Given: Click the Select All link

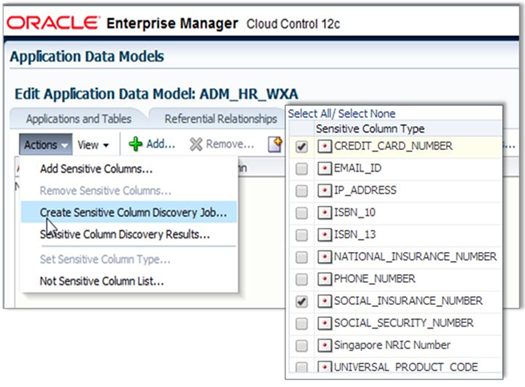Looking at the screenshot, I should coord(309,114).
